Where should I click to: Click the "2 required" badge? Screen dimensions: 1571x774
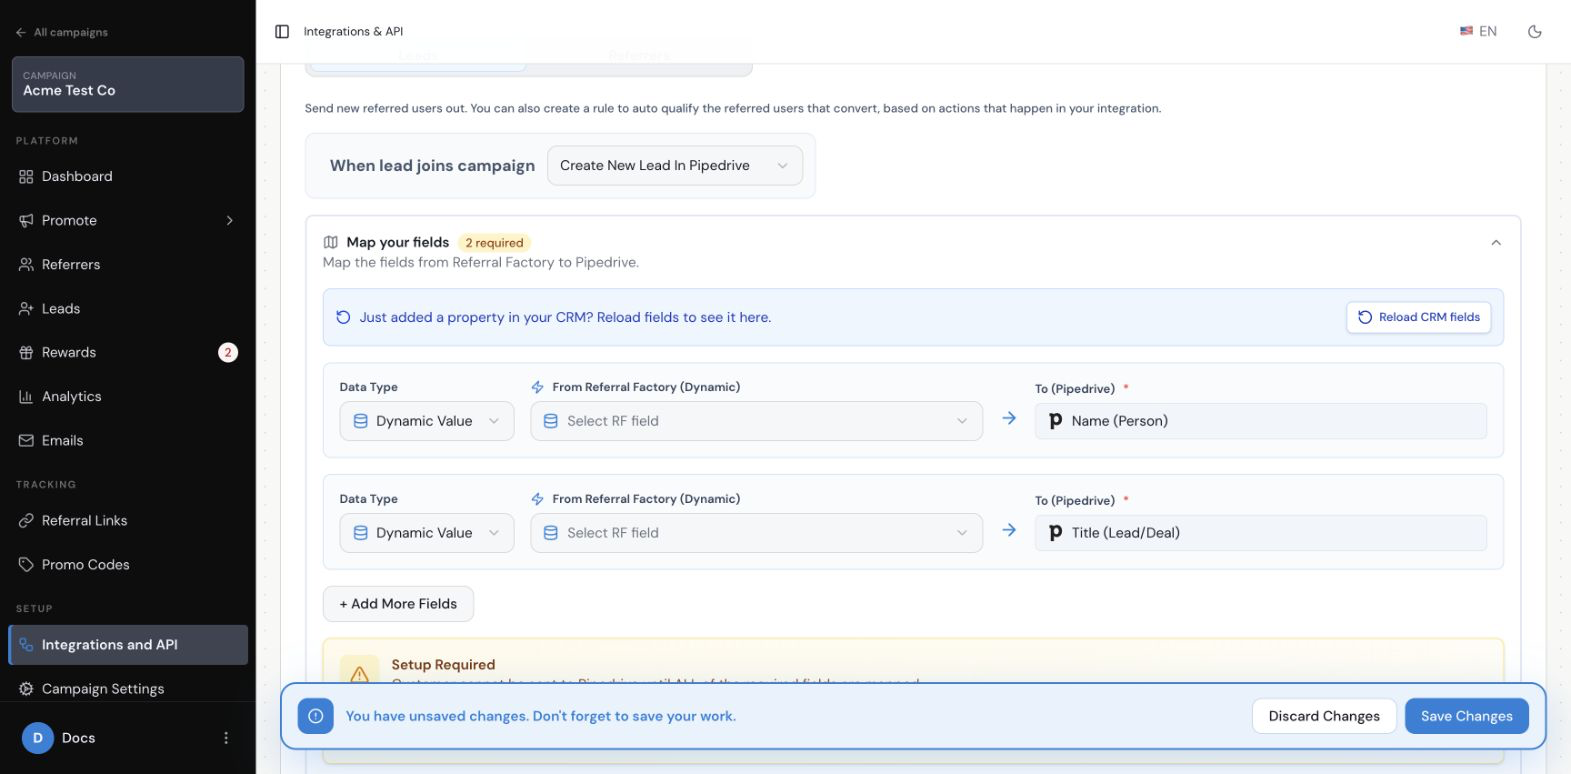click(494, 243)
